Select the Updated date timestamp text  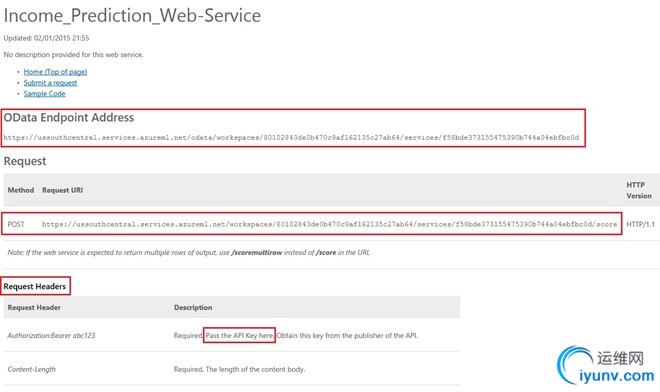(46, 38)
